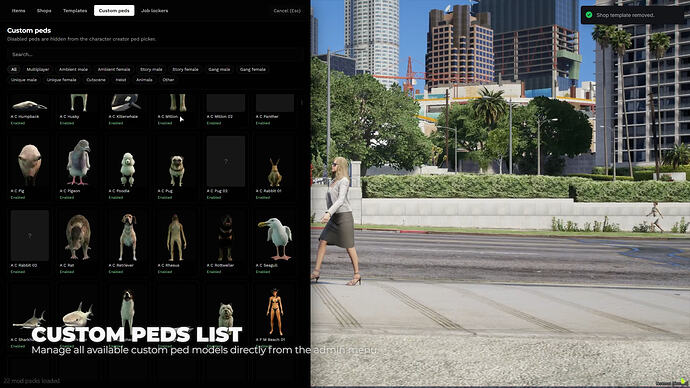Filter peds by Gang female
690x388 pixels.
(253, 70)
